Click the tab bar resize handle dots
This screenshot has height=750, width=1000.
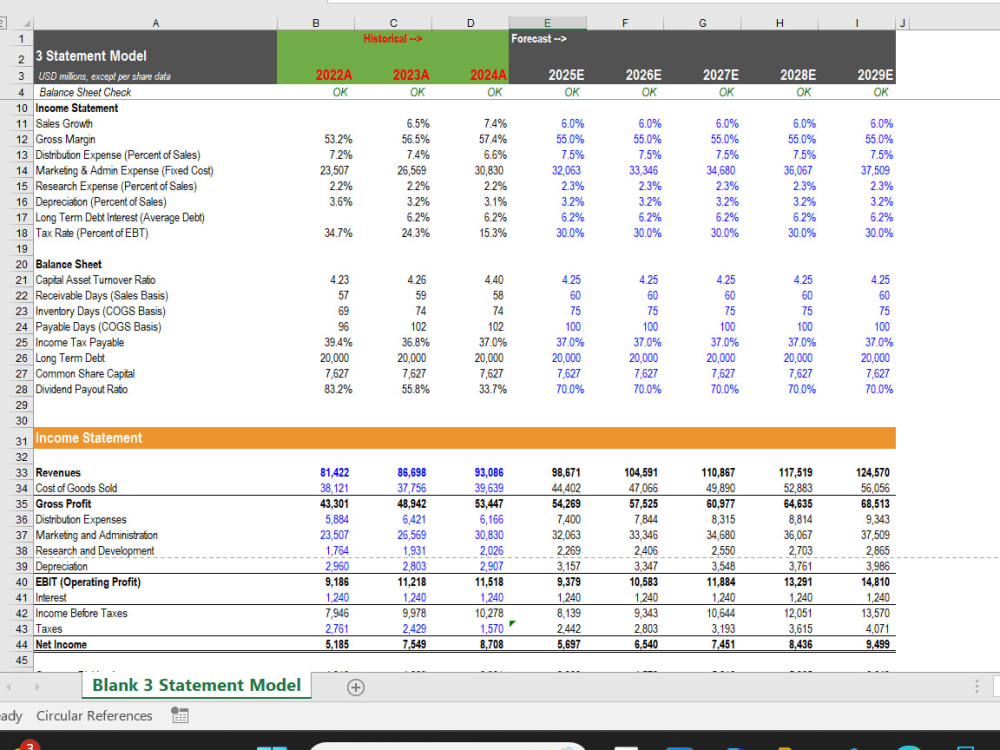(x=976, y=686)
